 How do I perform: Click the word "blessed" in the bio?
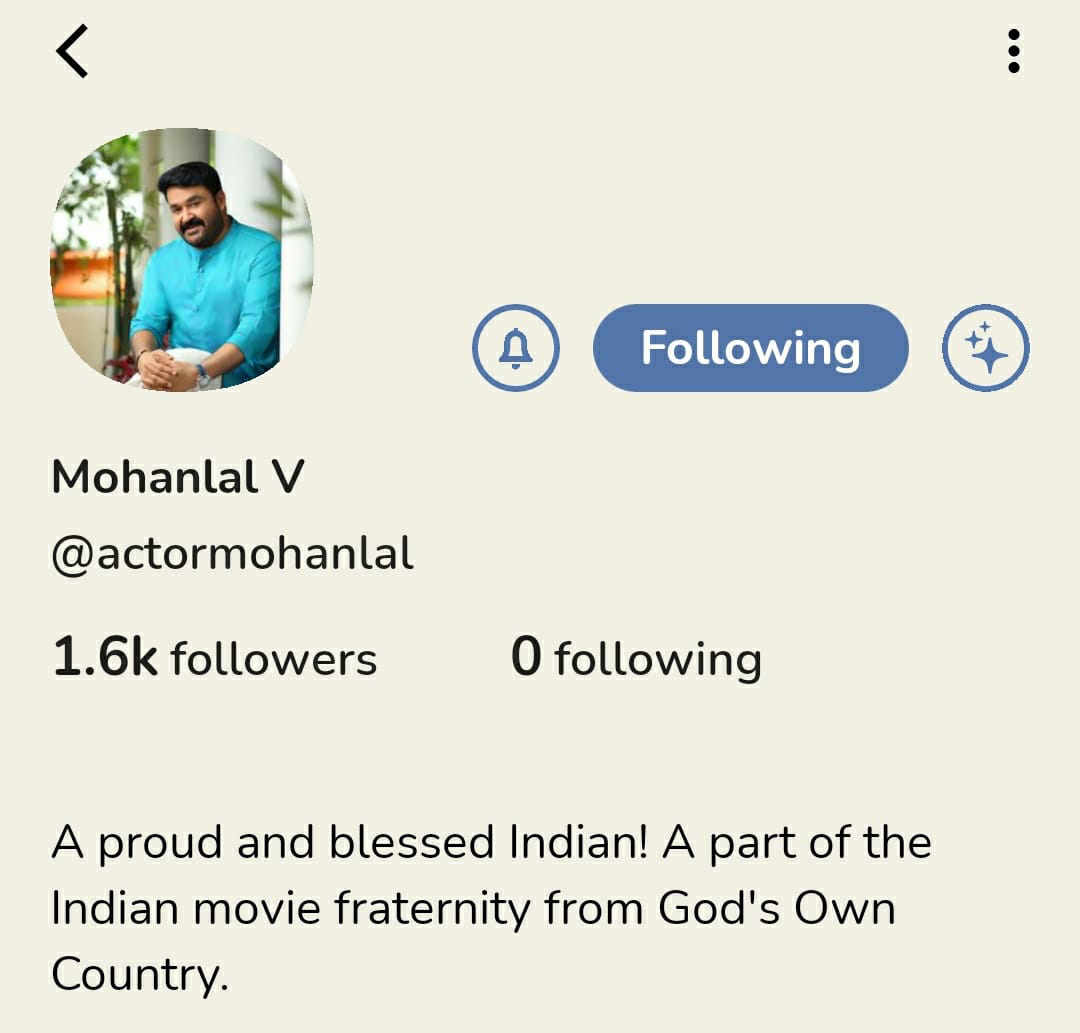[x=412, y=843]
